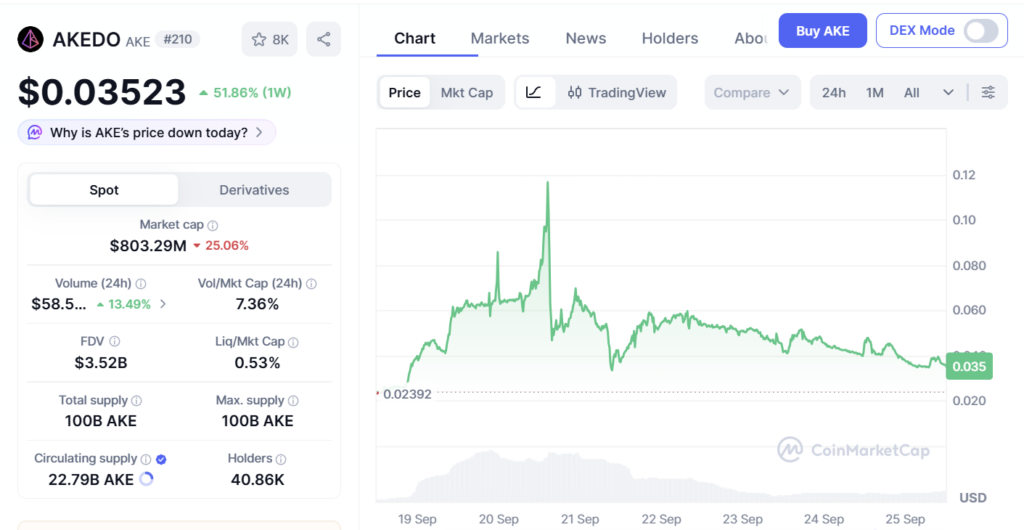The image size is (1024, 530).
Task: Expand Volume (24h) details arrow
Action: point(163,304)
